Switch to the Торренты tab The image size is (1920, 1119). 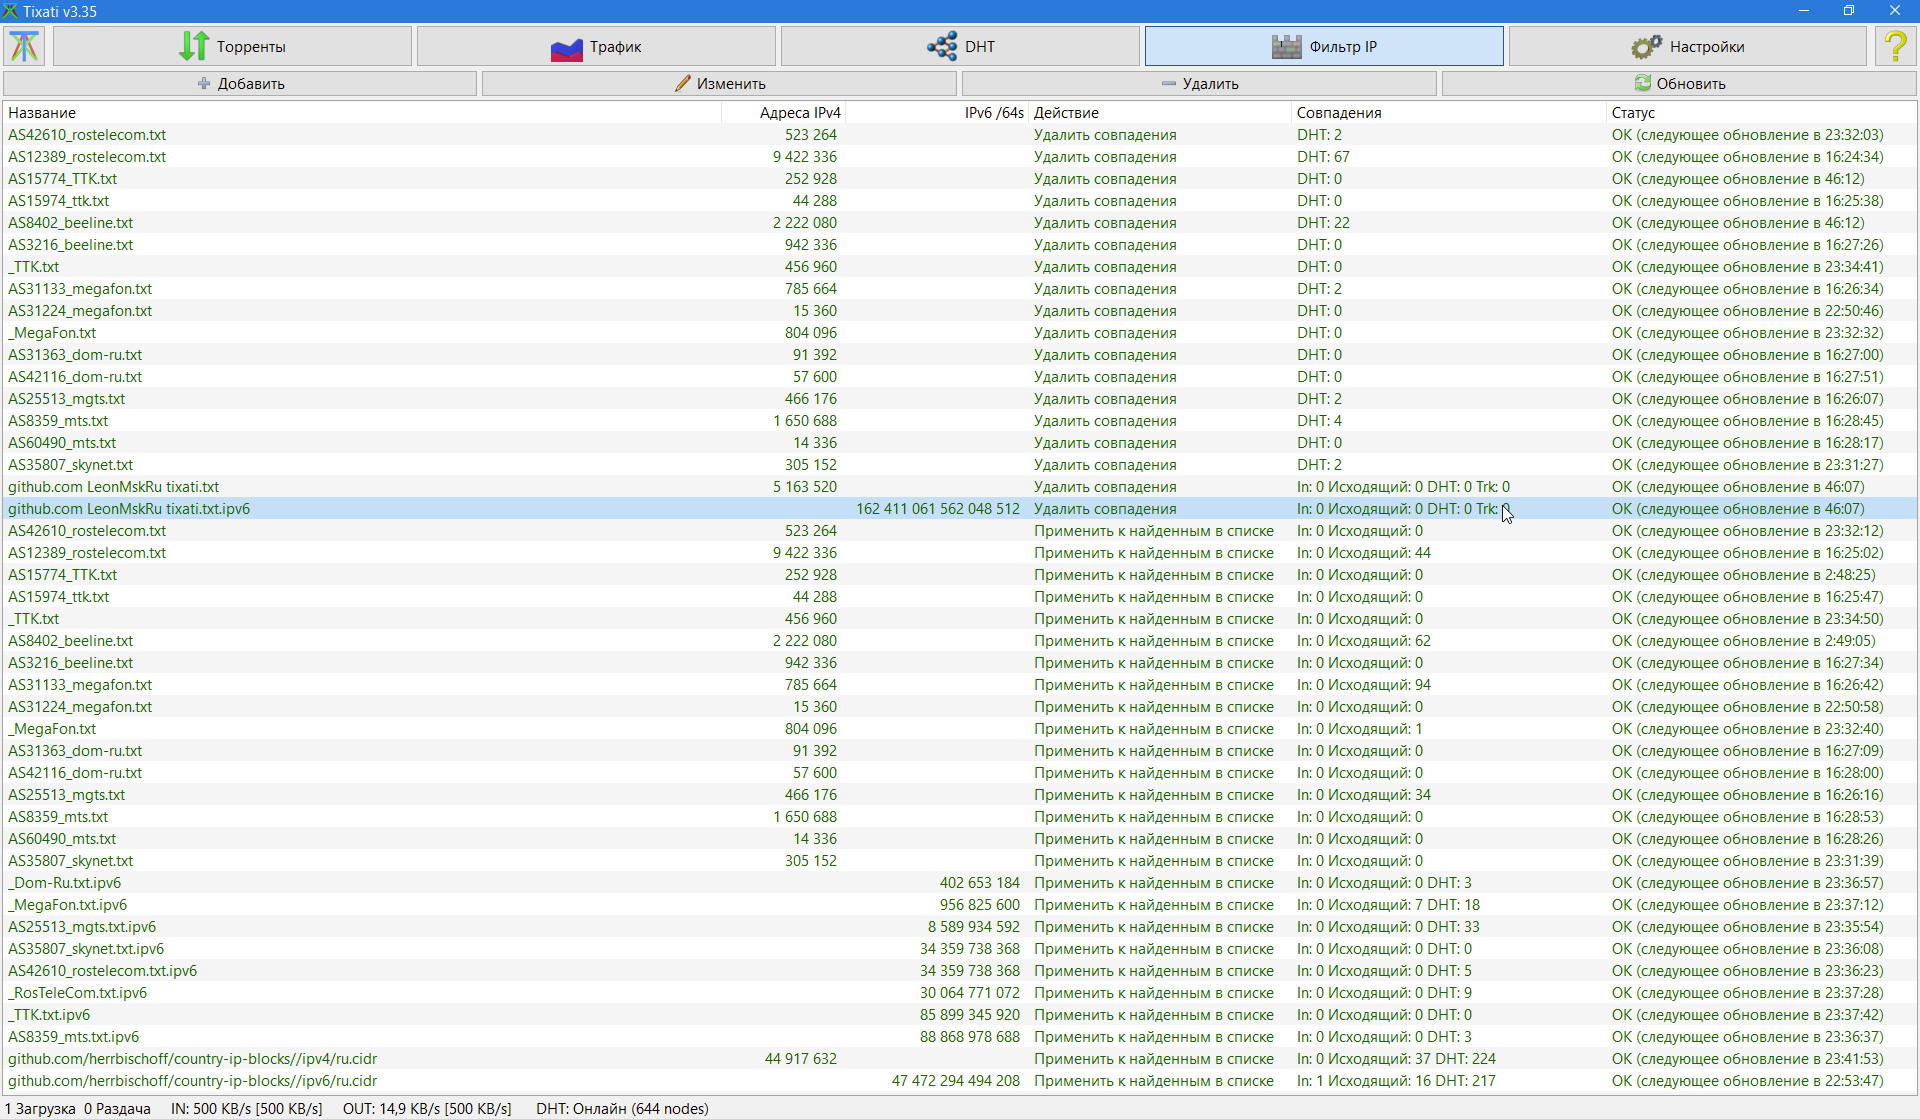[x=232, y=46]
